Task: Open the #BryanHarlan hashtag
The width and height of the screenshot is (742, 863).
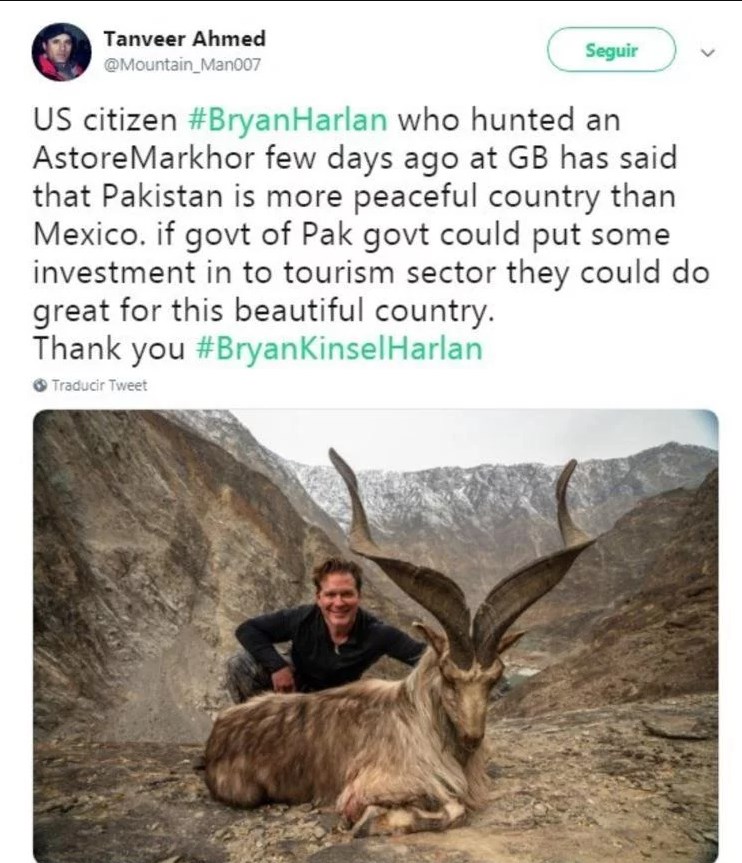Action: pos(288,119)
